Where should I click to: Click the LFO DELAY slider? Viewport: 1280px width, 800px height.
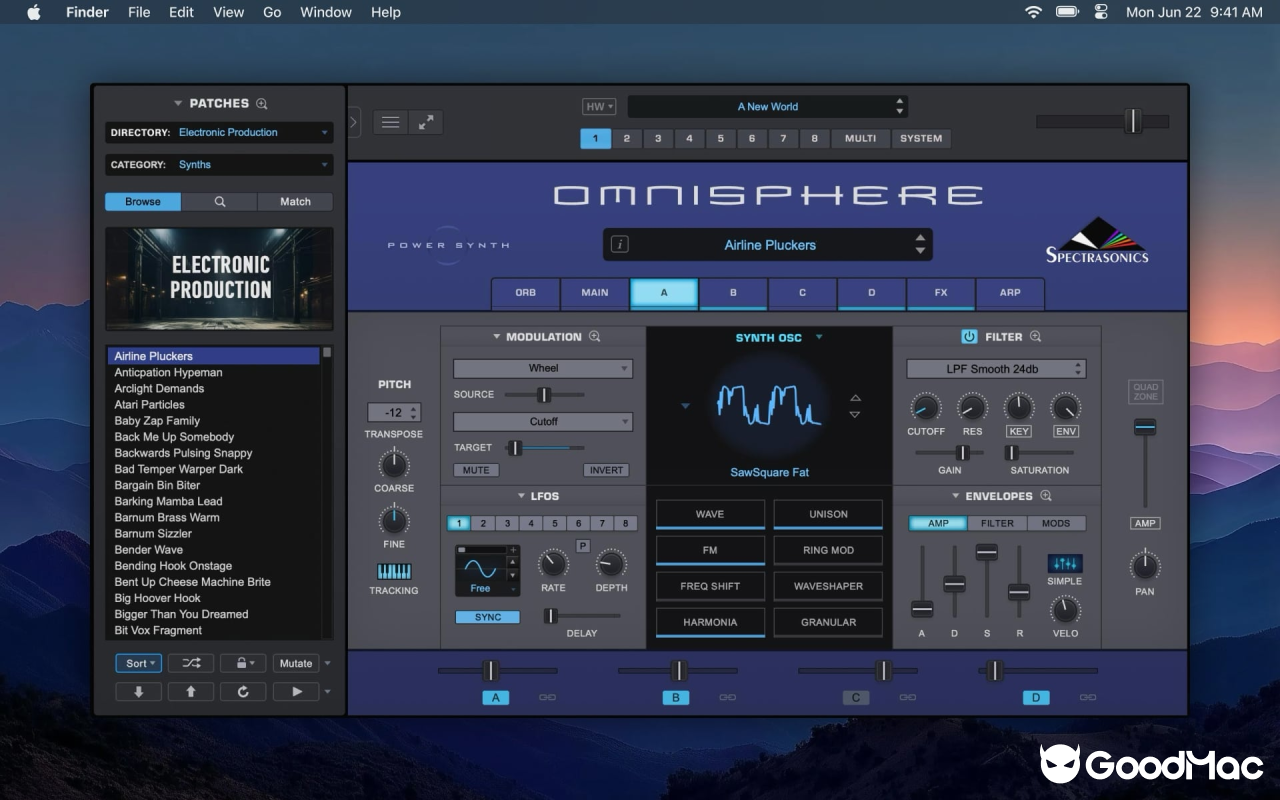[582, 616]
